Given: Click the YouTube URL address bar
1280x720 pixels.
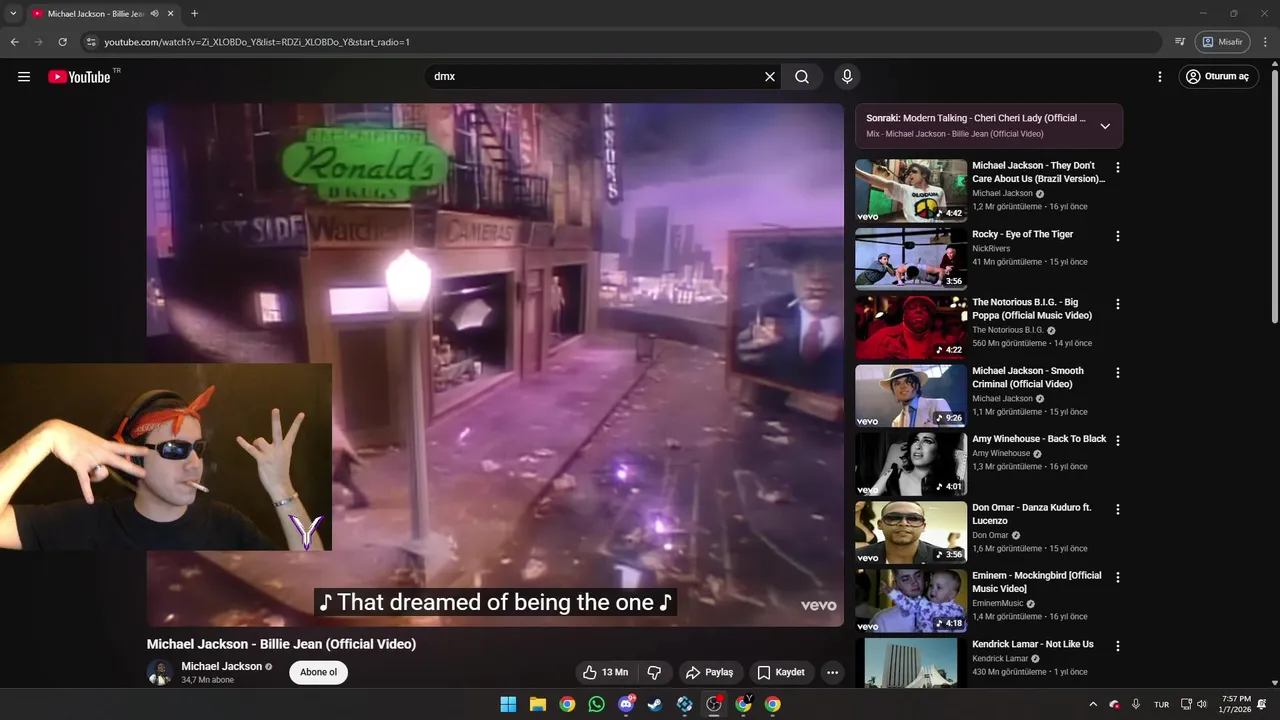Looking at the screenshot, I should tap(620, 42).
